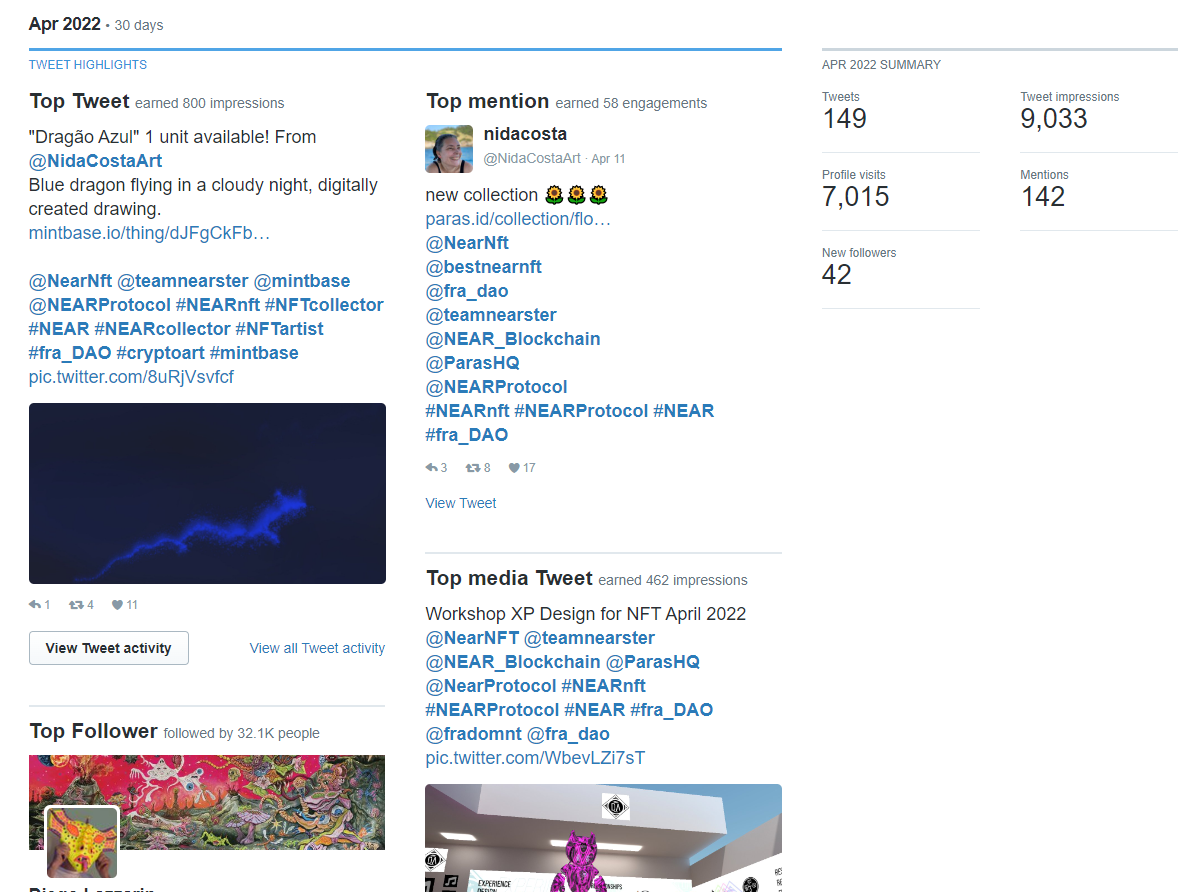Open @NidaCostaArt link in Top Tweet
The width and height of the screenshot is (1187, 892).
click(x=95, y=161)
